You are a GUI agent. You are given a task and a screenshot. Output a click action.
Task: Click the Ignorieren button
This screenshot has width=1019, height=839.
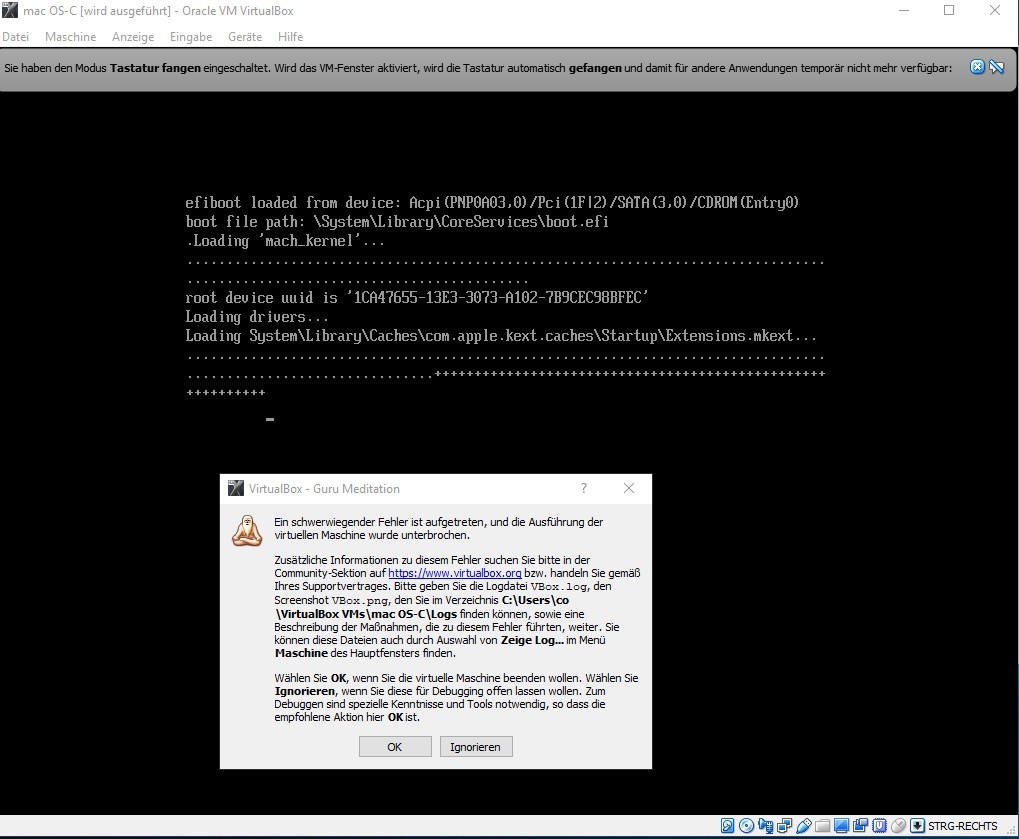pyautogui.click(x=475, y=747)
